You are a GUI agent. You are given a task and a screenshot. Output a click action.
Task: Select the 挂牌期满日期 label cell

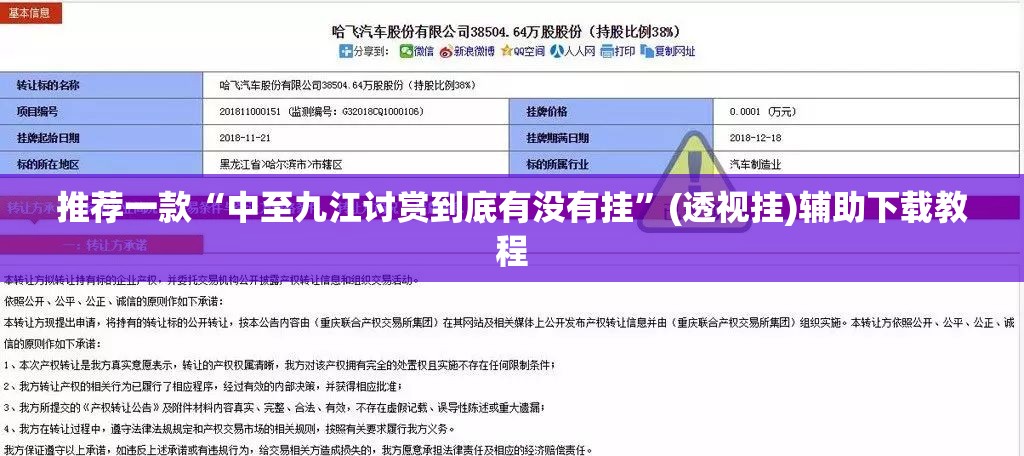pos(611,138)
